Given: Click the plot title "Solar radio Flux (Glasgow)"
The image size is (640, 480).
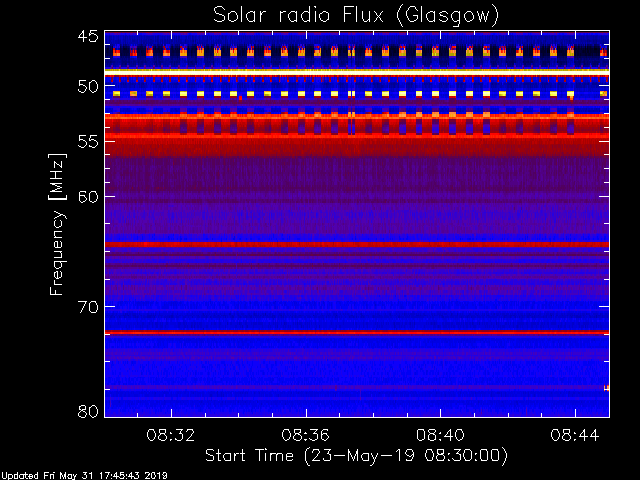Looking at the screenshot, I should coord(356,16).
